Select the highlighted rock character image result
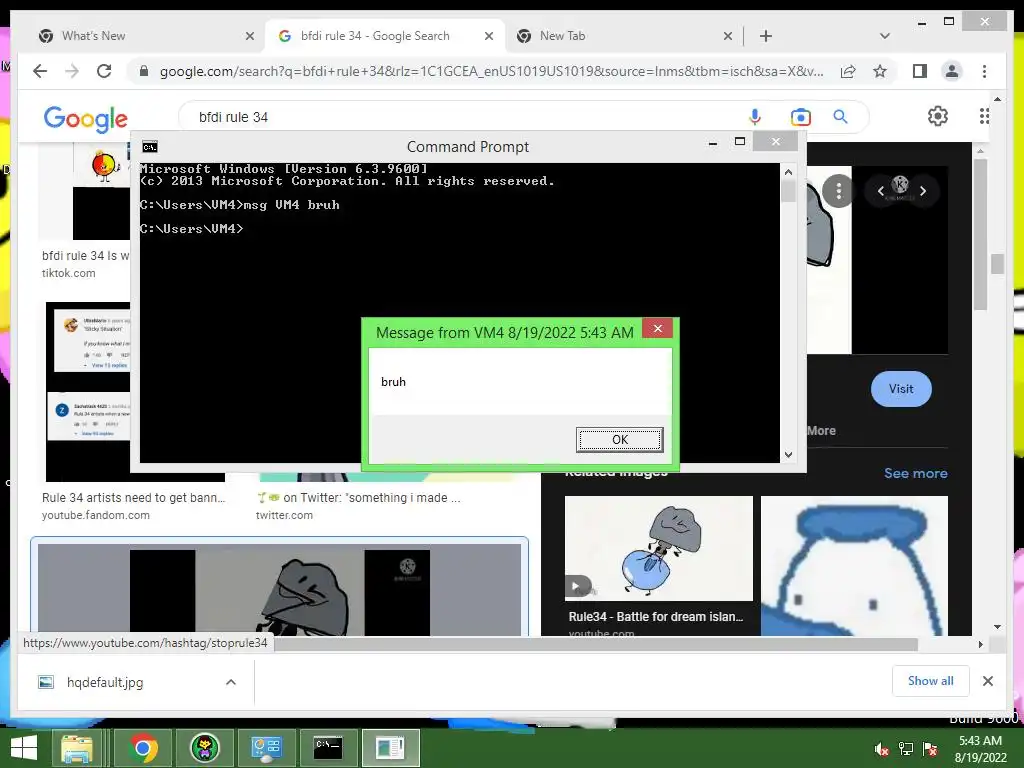Image resolution: width=1024 pixels, height=768 pixels. pyautogui.click(x=280, y=590)
